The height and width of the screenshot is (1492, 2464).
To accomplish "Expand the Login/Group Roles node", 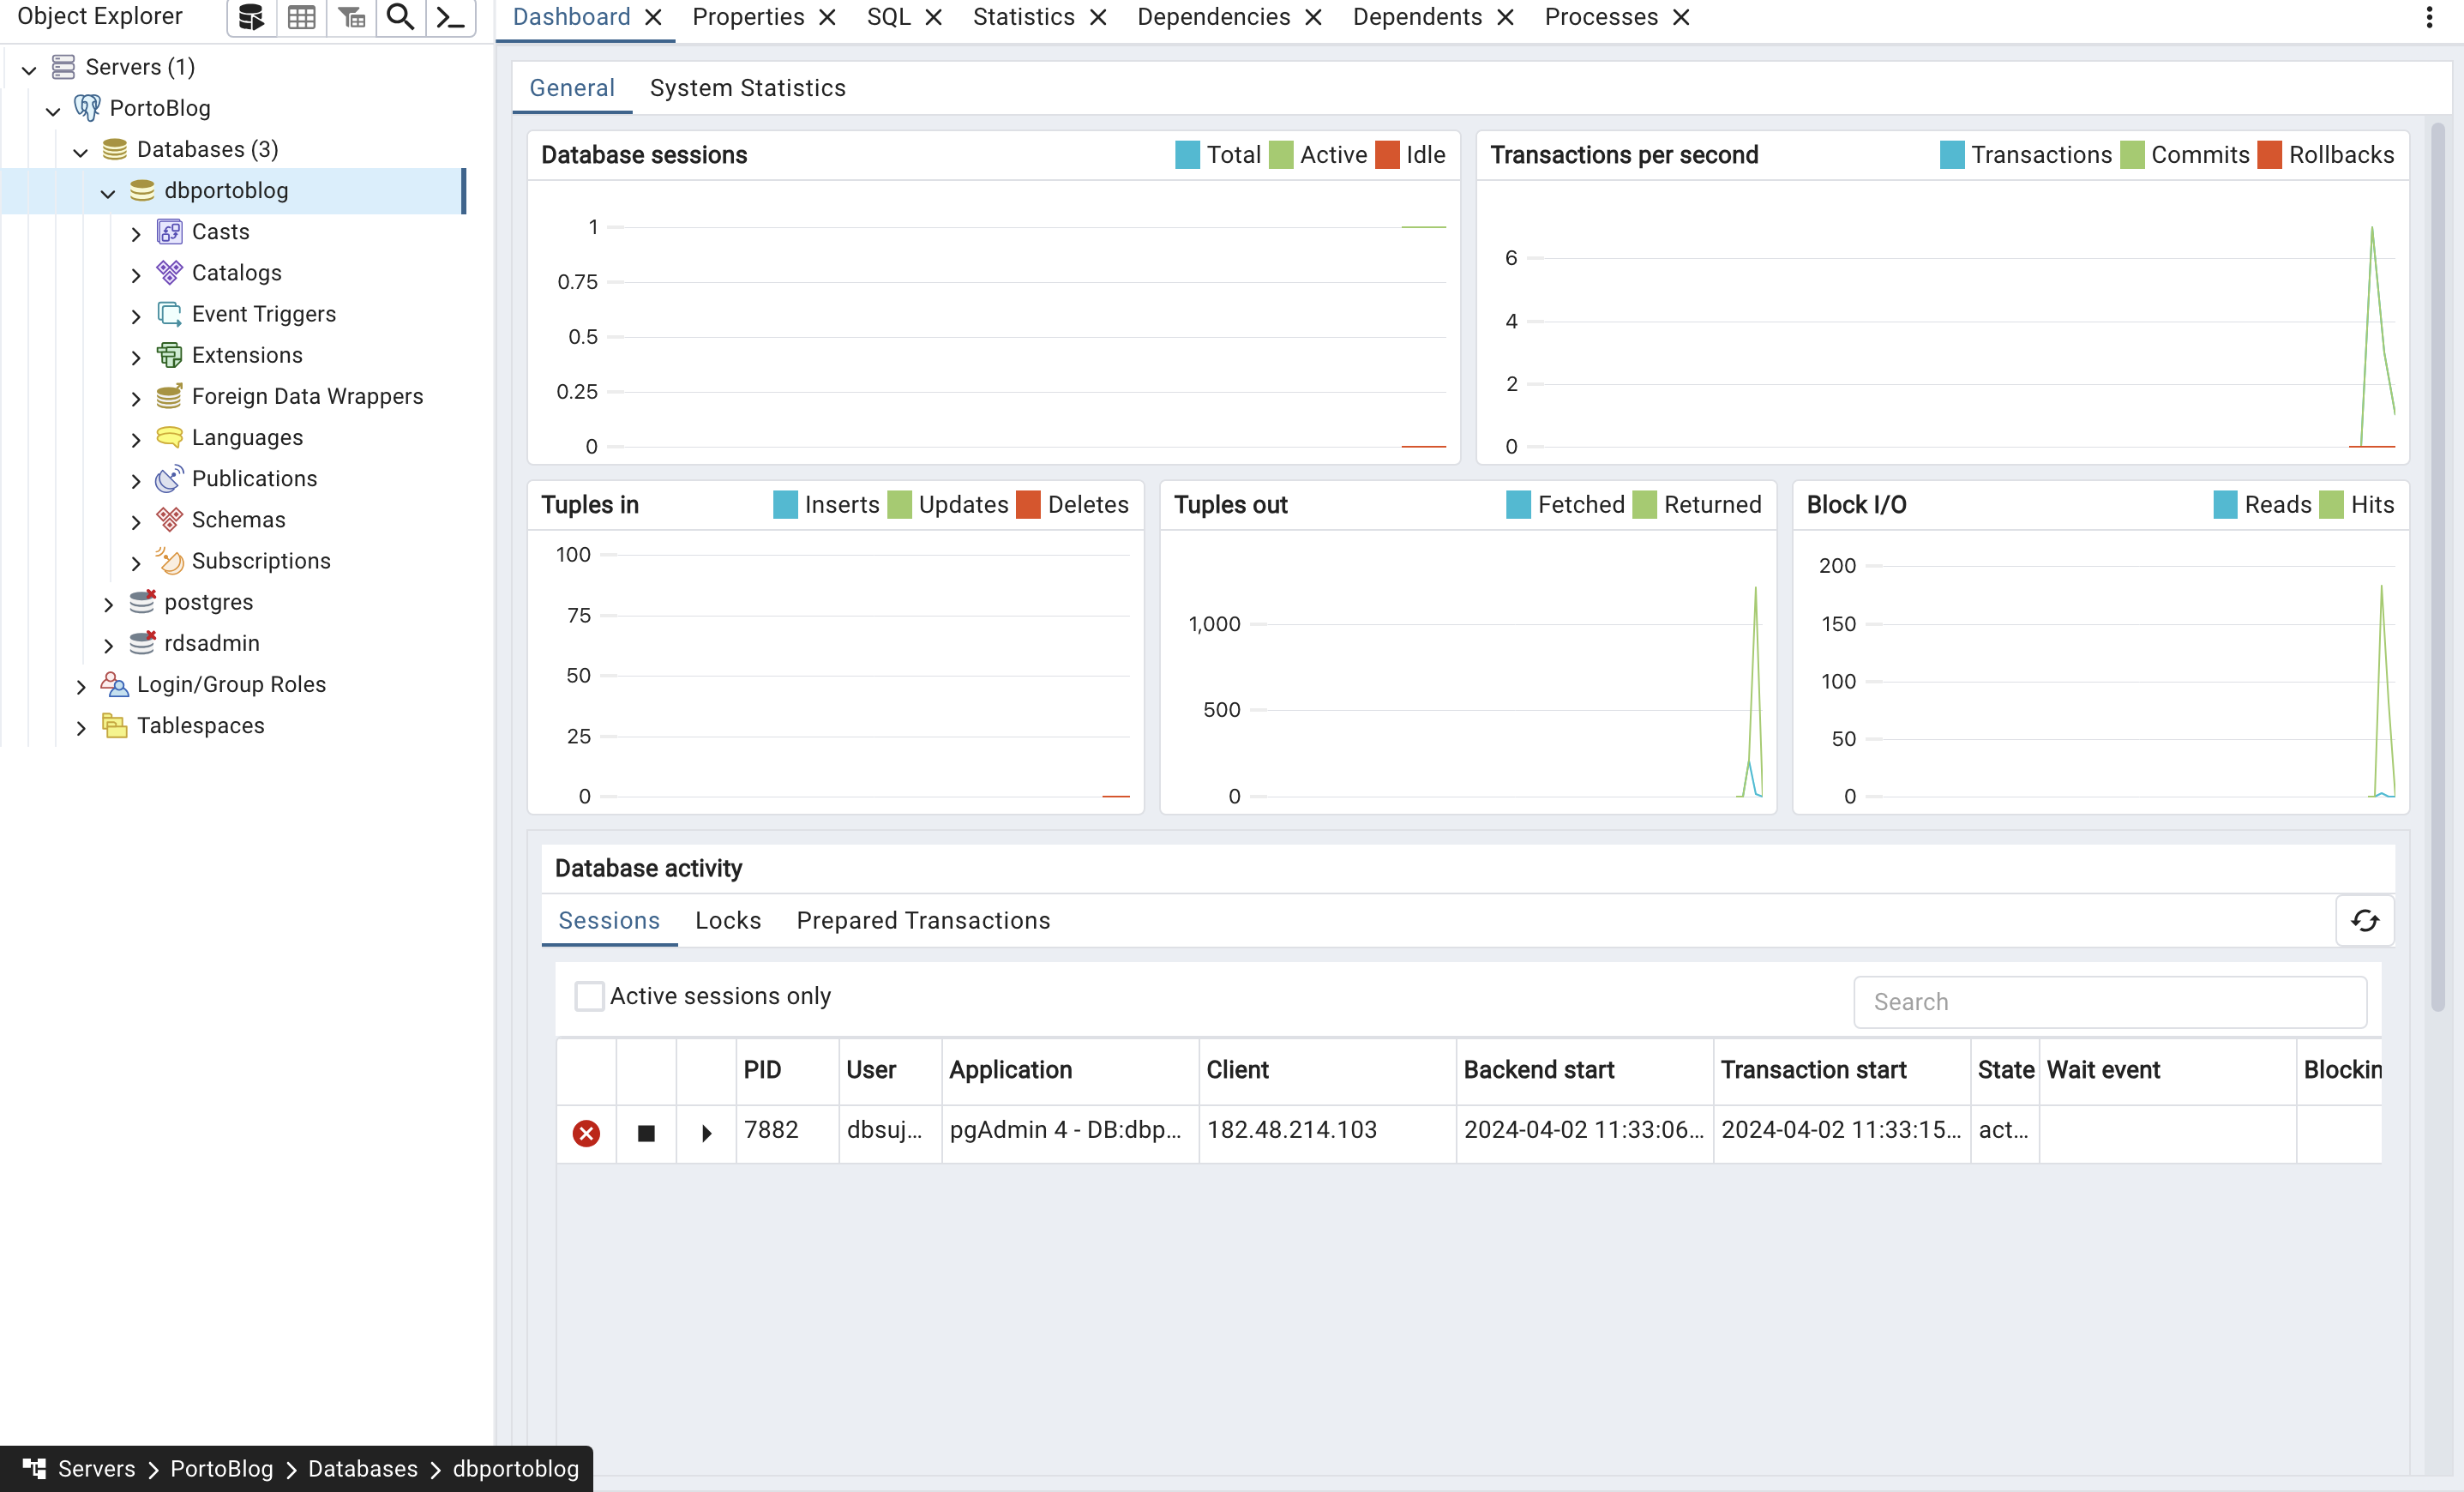I will point(81,686).
